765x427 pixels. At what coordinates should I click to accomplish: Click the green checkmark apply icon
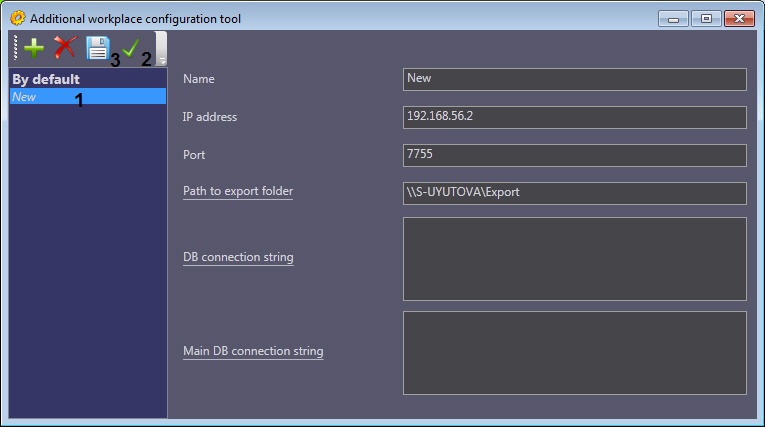130,48
